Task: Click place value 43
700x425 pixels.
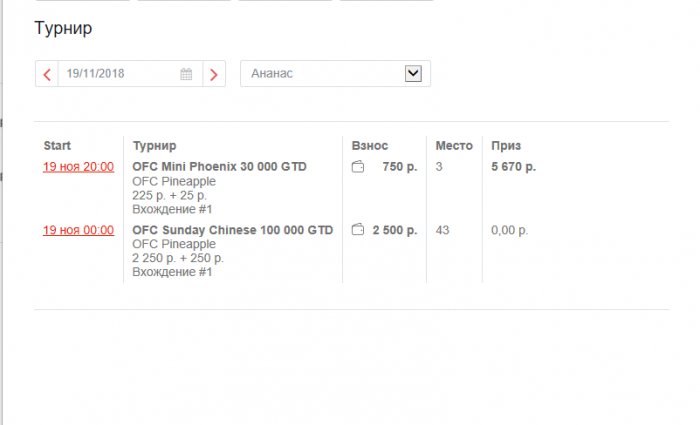Action: coord(442,230)
